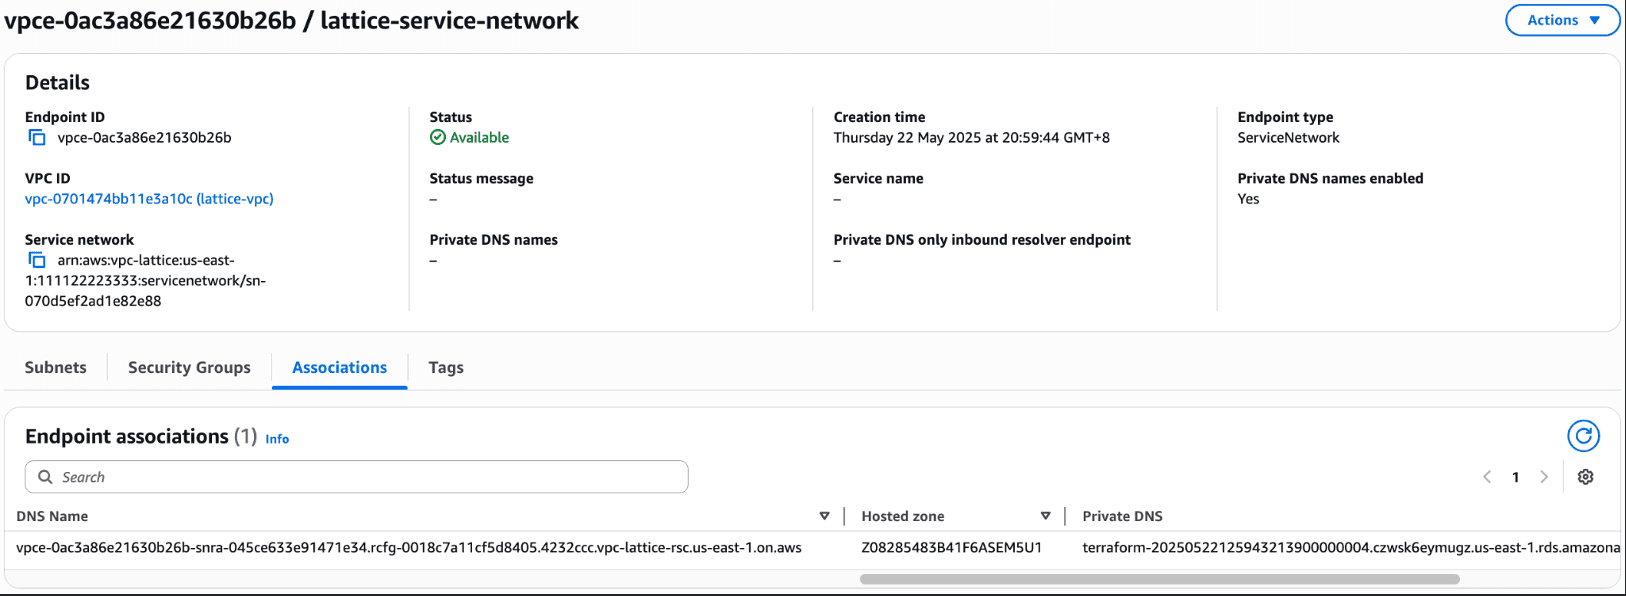Copy the Endpoint ID value

[x=37, y=138]
